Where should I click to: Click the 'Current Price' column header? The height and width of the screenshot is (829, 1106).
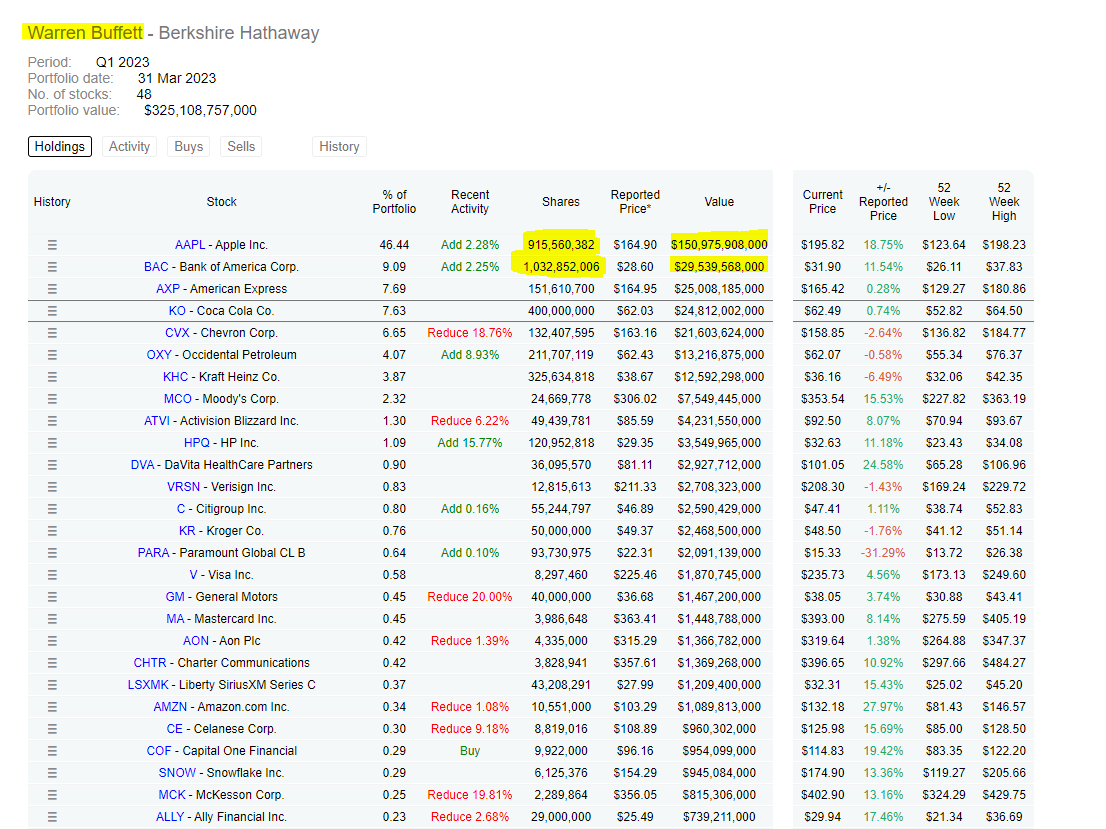coord(822,202)
